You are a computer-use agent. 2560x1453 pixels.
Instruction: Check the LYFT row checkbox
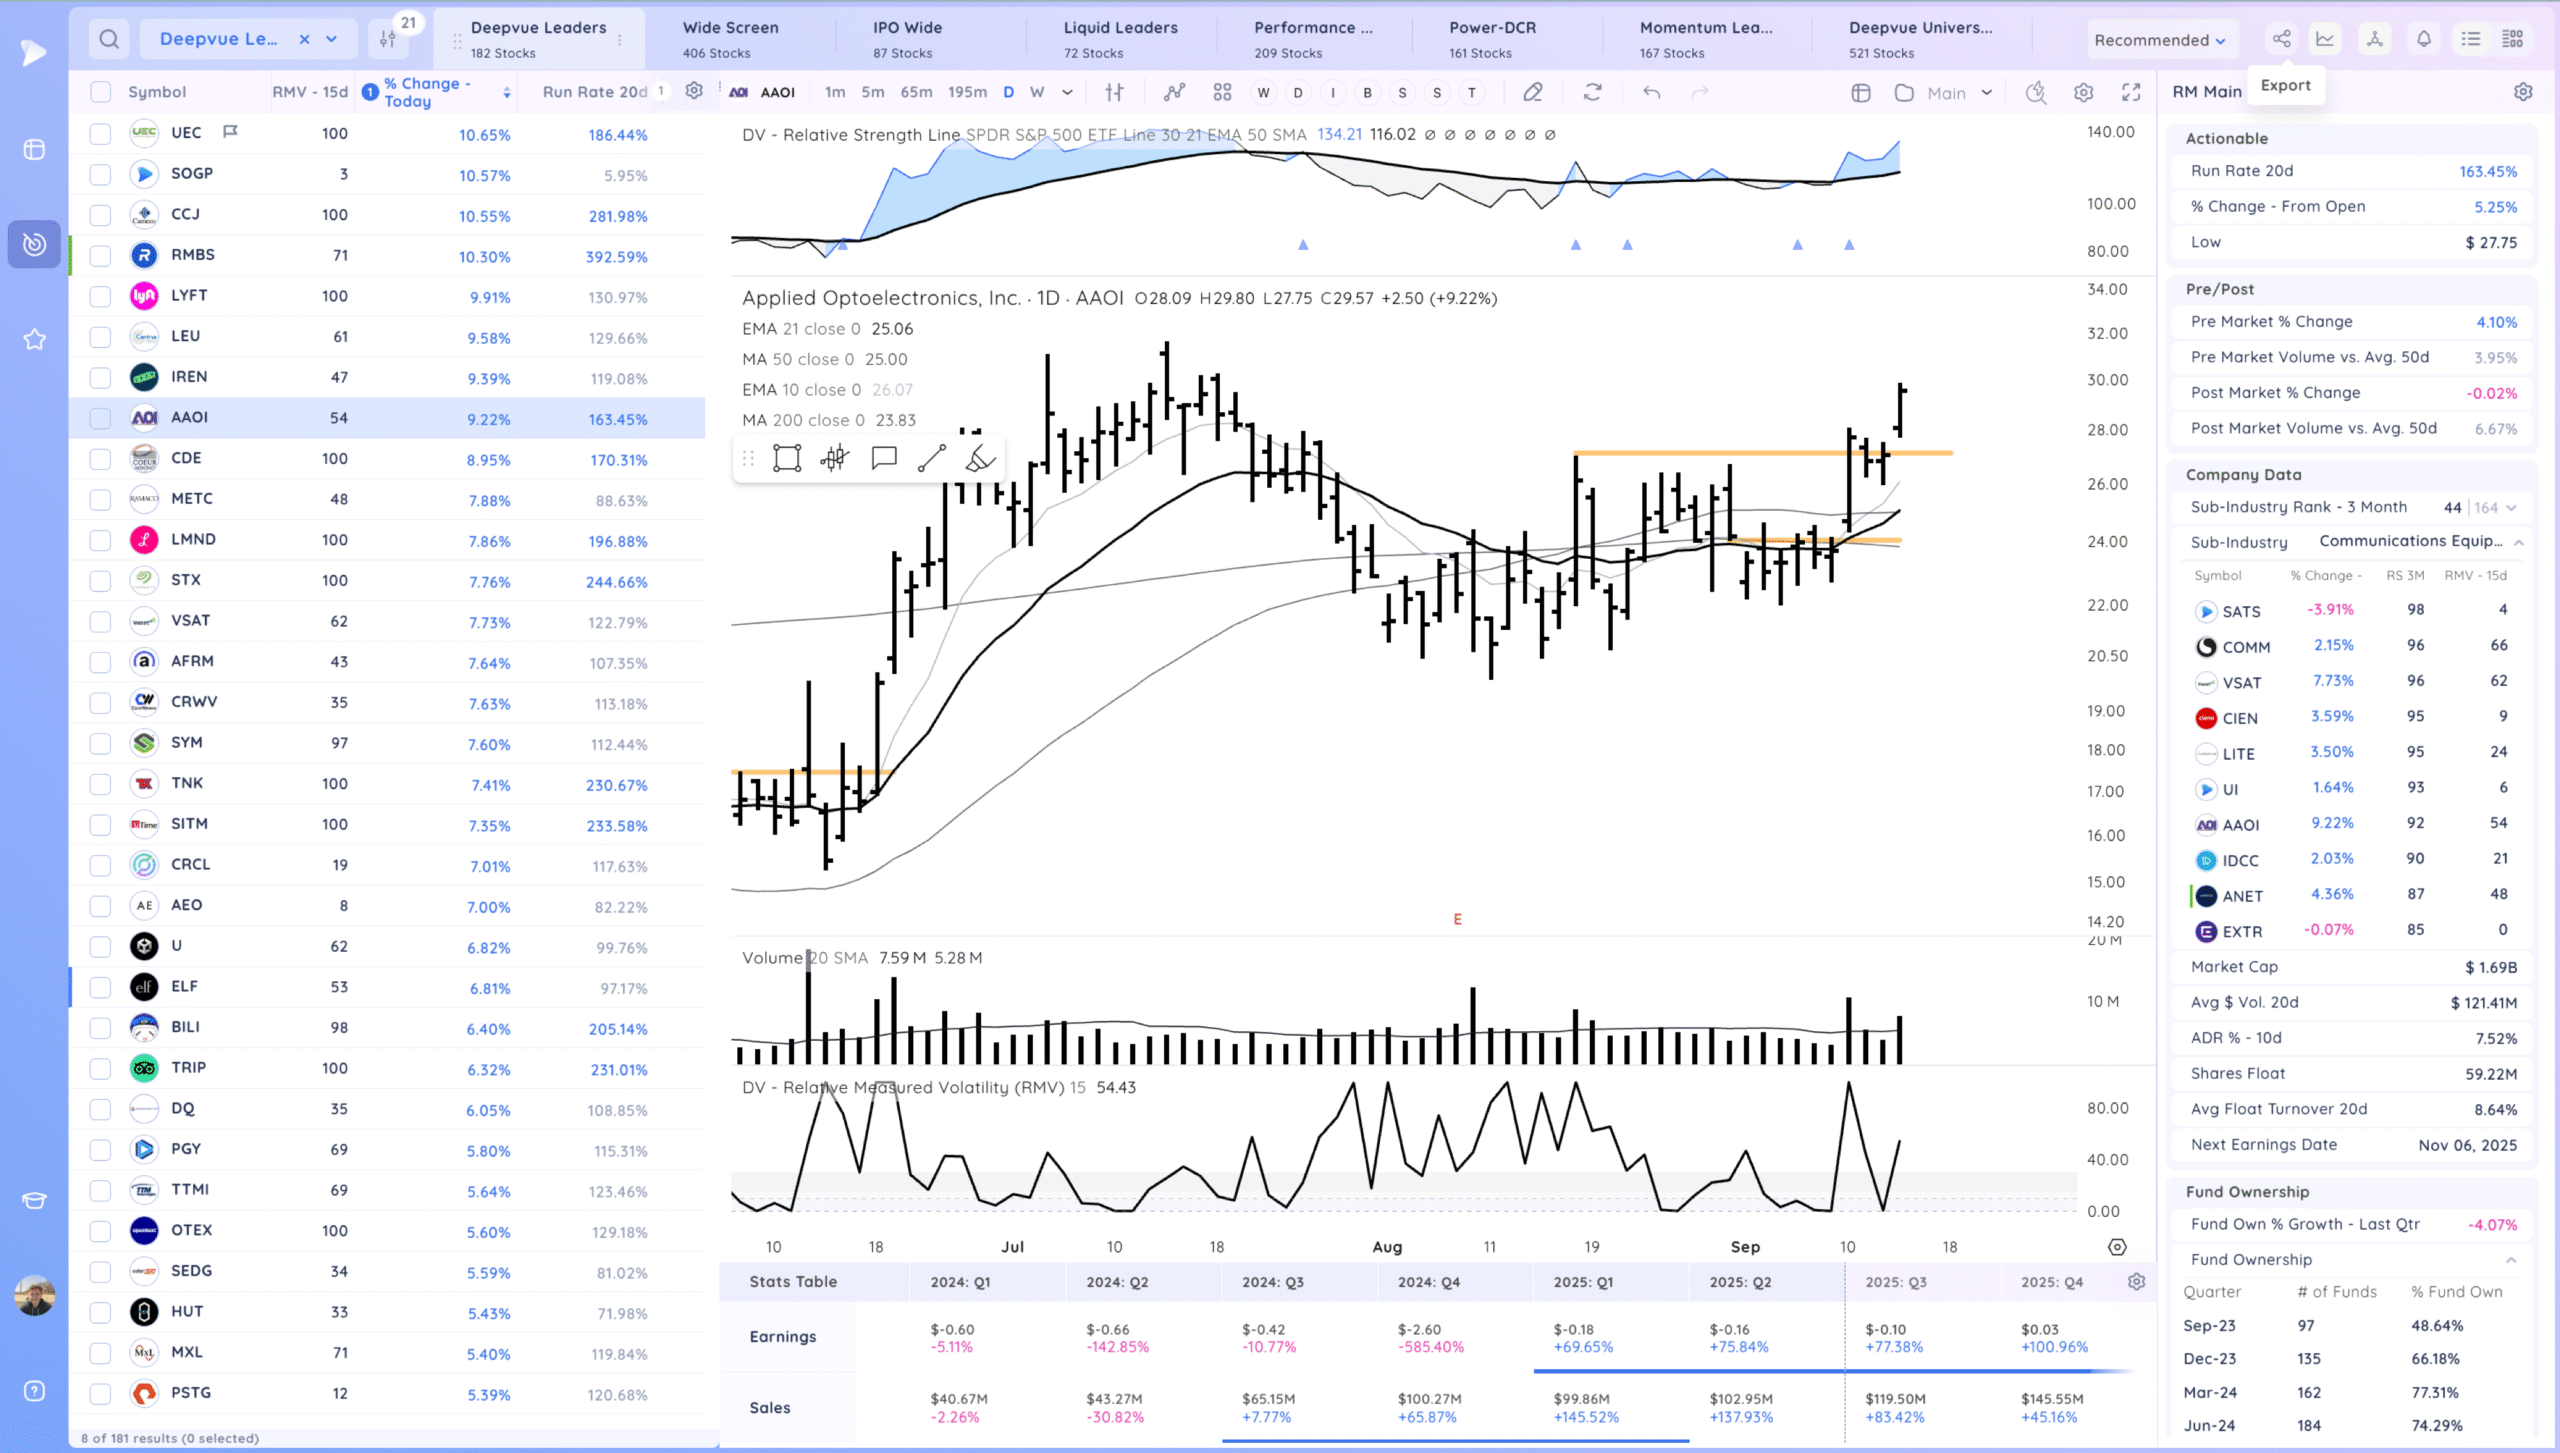(x=100, y=296)
